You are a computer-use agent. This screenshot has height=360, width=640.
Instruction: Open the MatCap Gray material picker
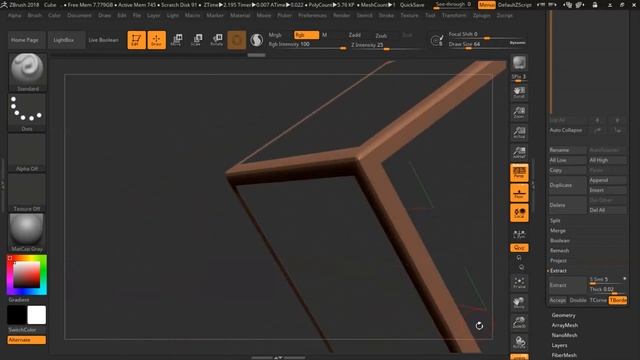pyautogui.click(x=27, y=233)
